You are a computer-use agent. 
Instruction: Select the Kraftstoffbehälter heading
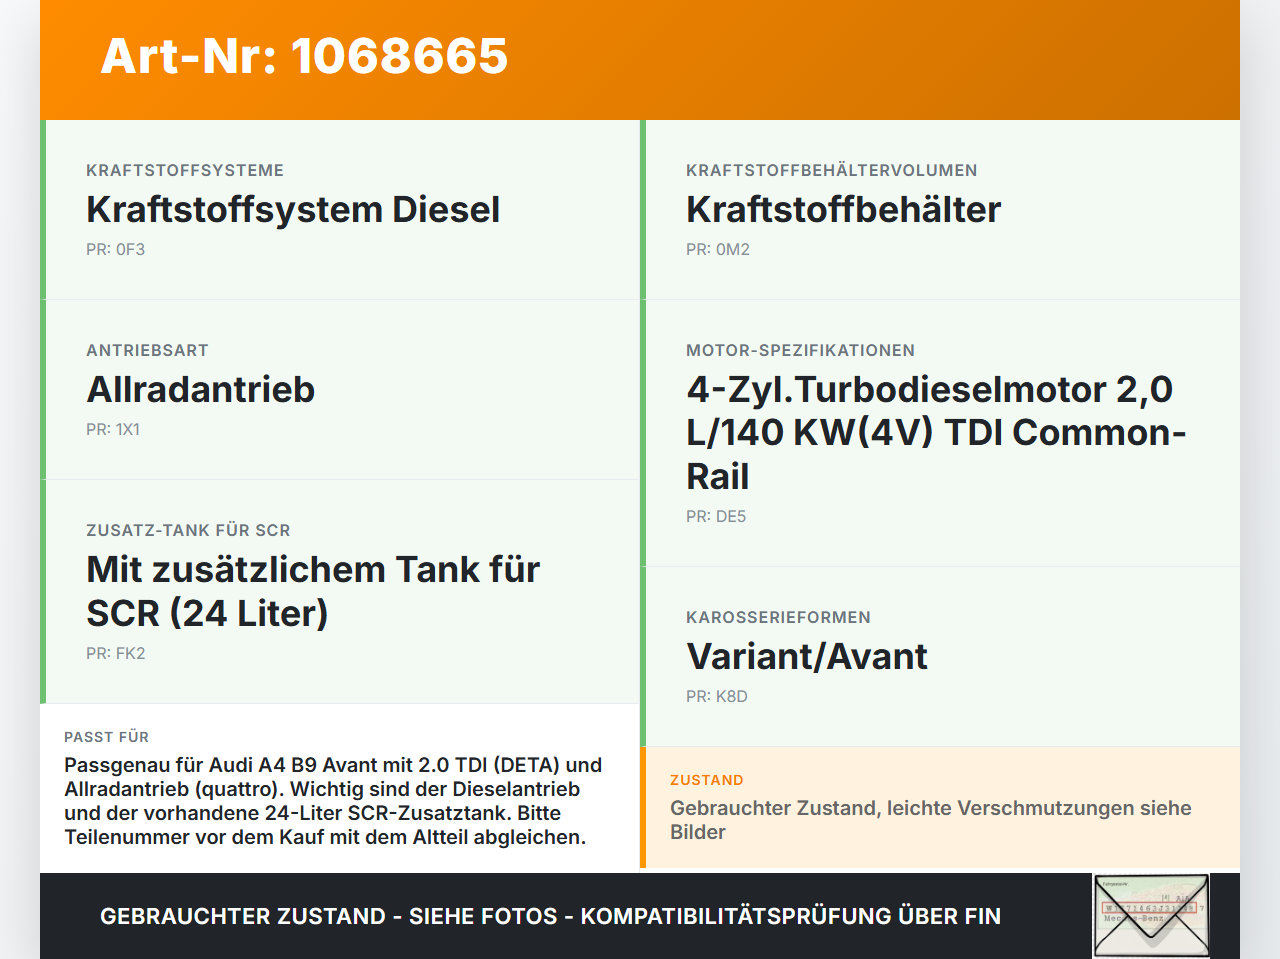843,209
